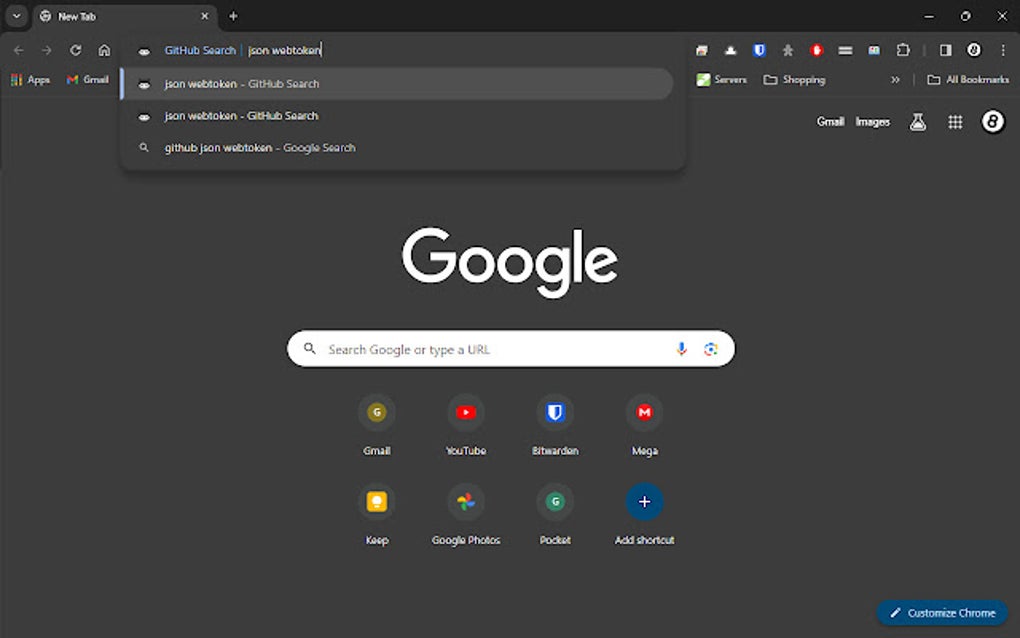
Task: Click the Home button icon
Action: [x=104, y=50]
